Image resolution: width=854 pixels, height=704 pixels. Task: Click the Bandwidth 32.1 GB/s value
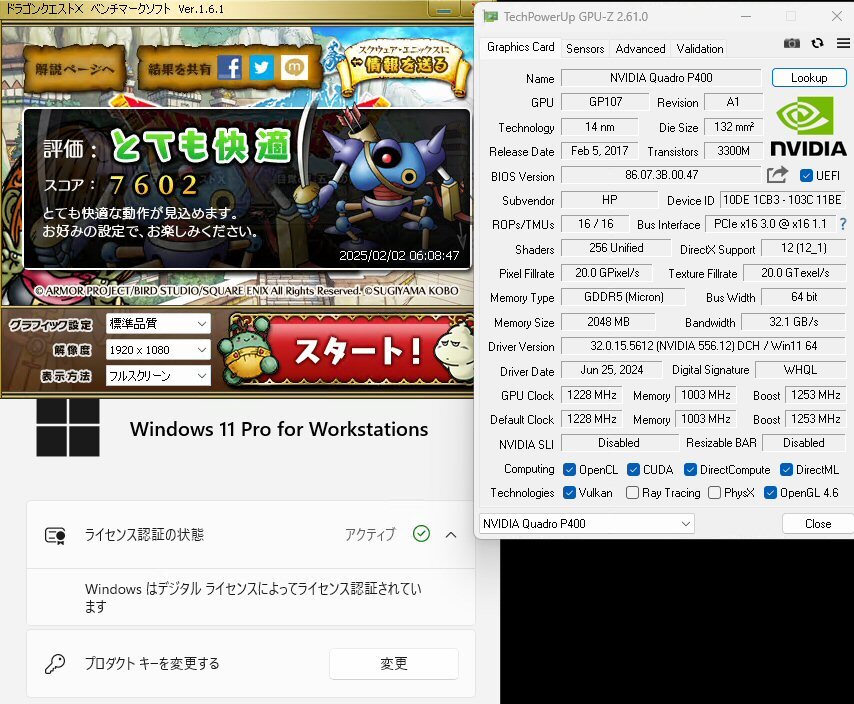(794, 322)
